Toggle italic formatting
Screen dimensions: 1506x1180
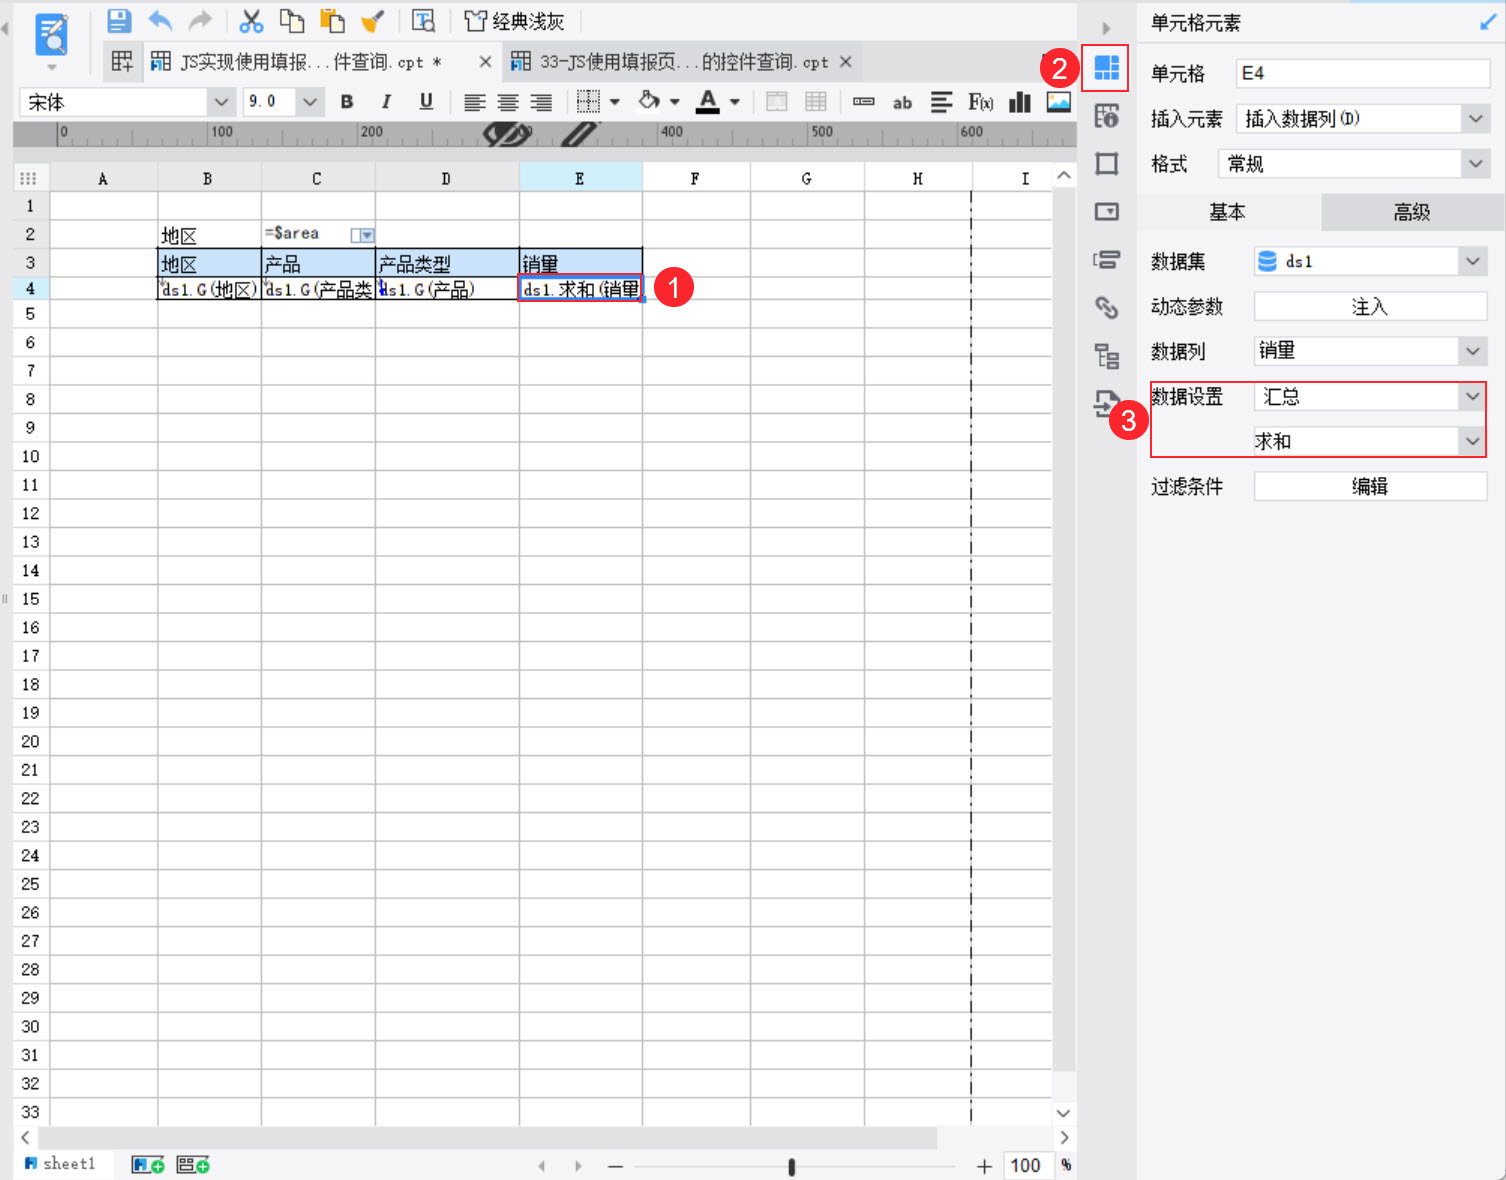pos(386,102)
